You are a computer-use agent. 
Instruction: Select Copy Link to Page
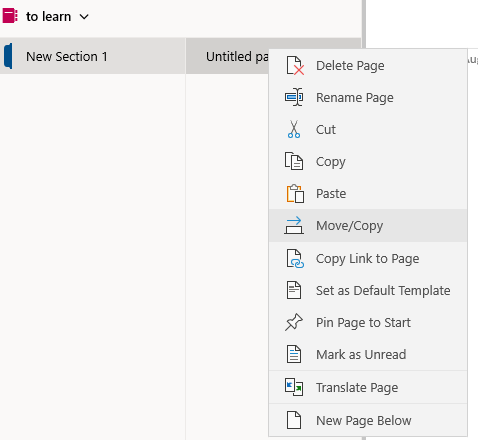(x=368, y=258)
